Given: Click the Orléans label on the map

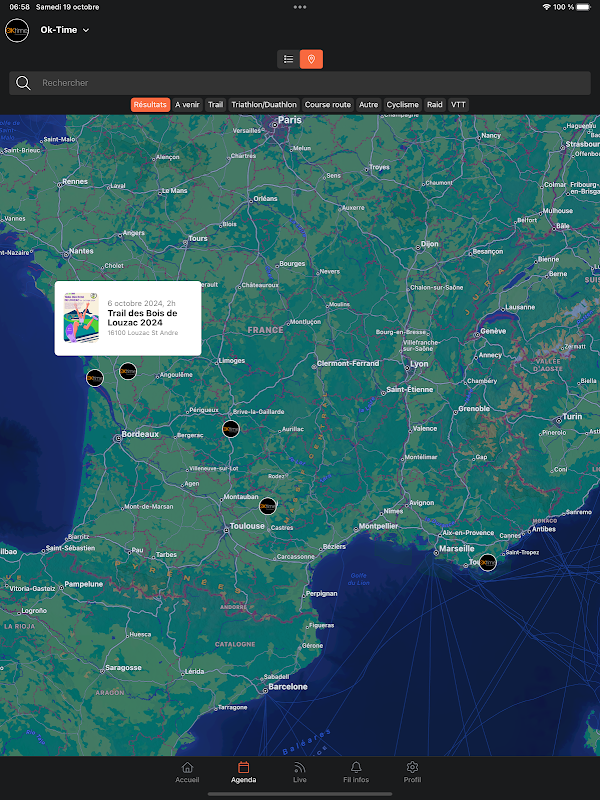Looking at the screenshot, I should [265, 198].
